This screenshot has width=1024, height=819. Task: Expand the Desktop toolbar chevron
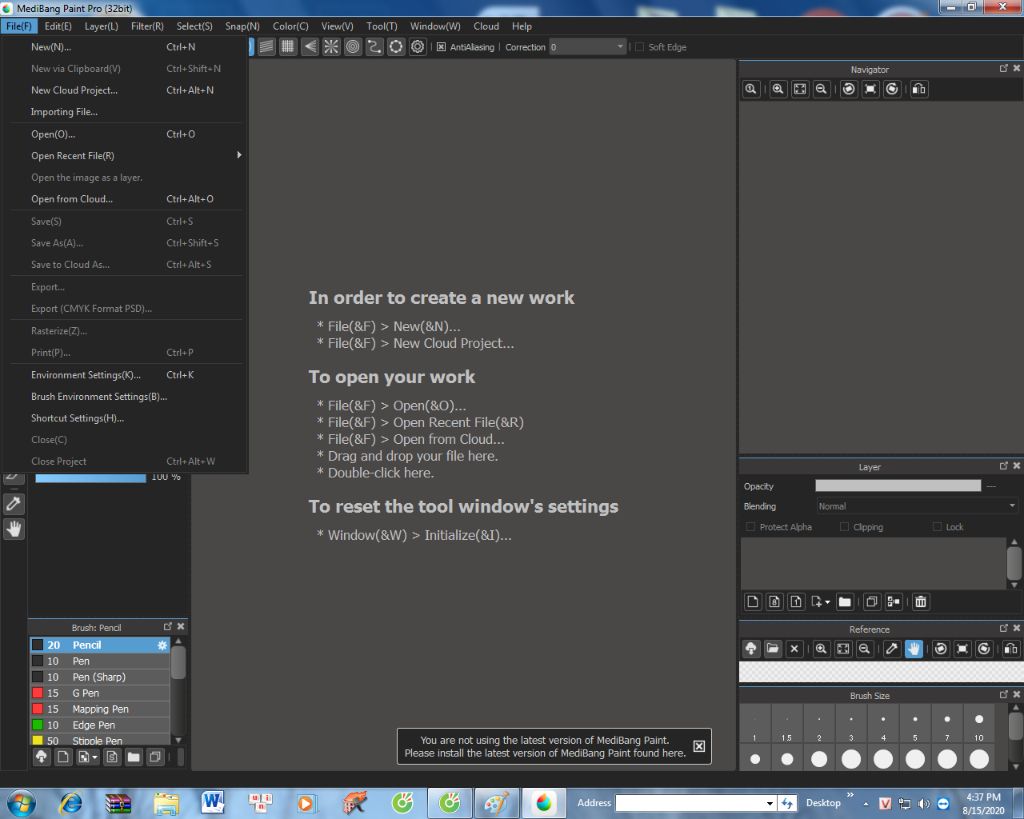click(850, 795)
